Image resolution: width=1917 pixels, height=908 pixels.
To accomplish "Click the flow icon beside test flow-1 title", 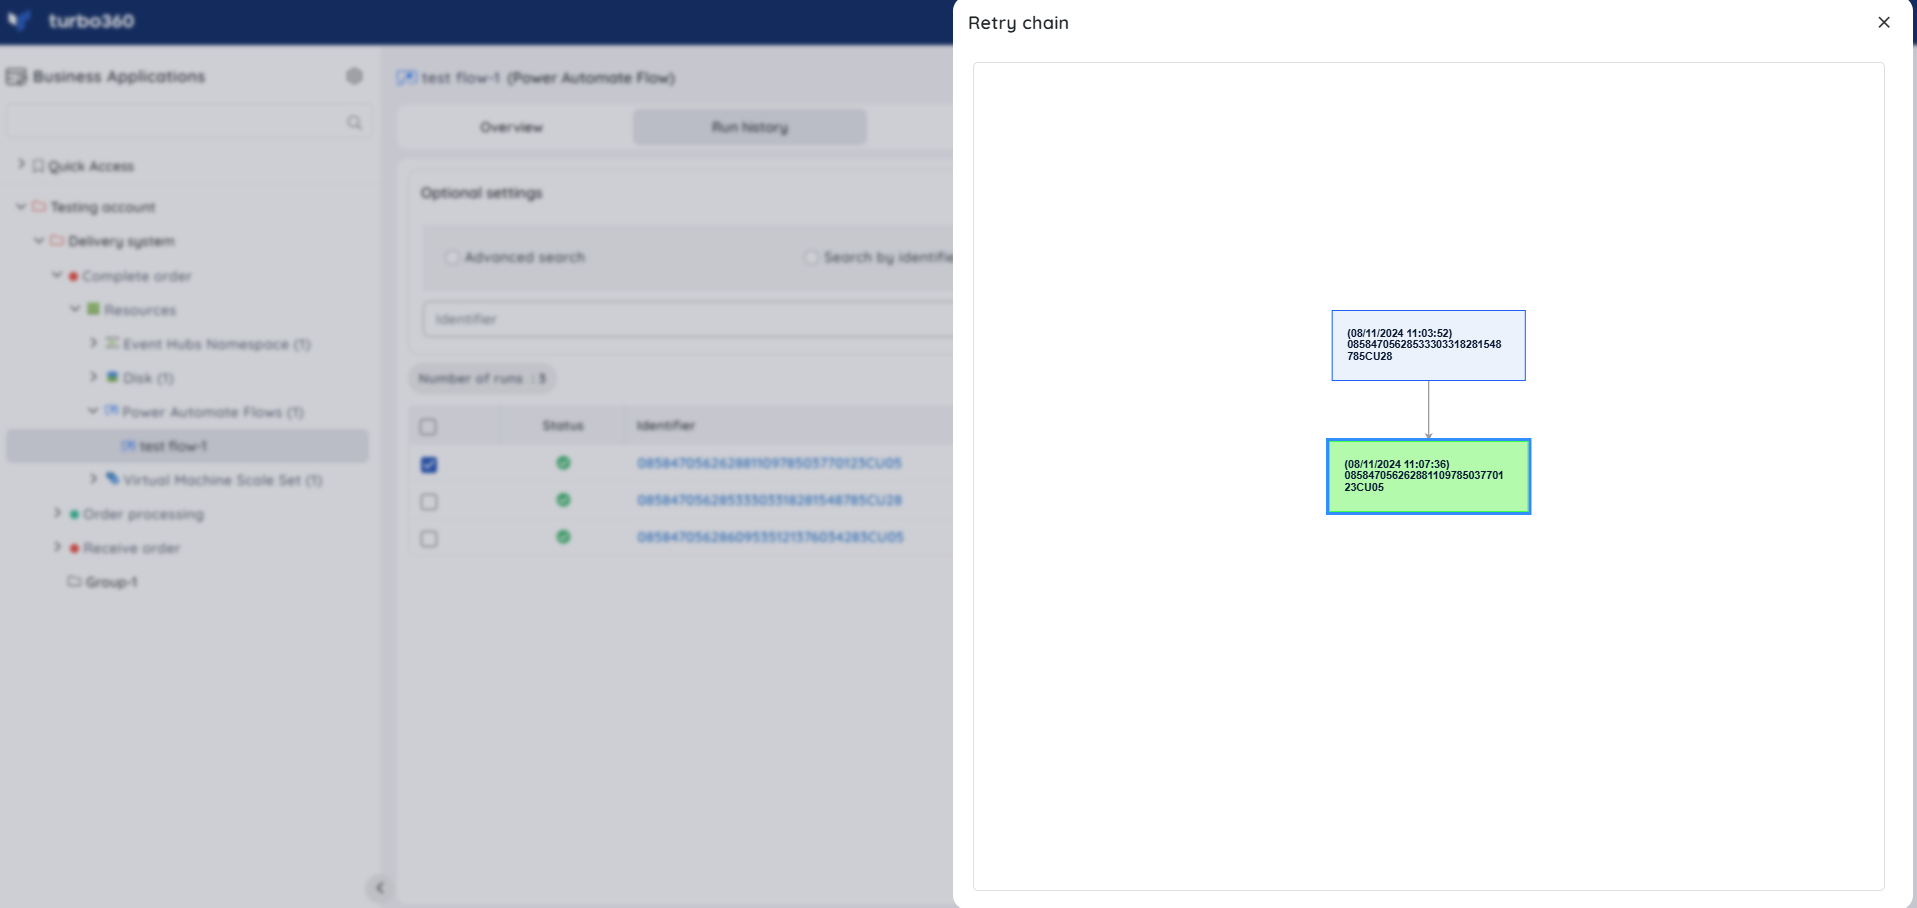I will pos(406,77).
